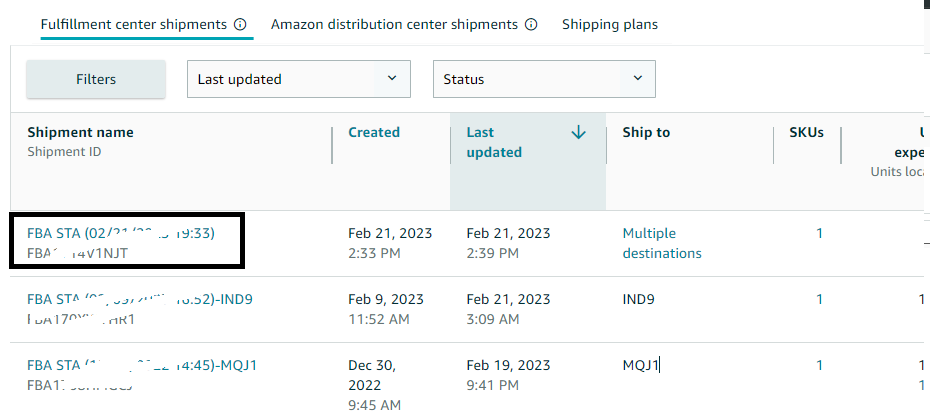Image resolution: width=930 pixels, height=414 pixels.
Task: Open the Status filter dropdown
Action: click(543, 79)
